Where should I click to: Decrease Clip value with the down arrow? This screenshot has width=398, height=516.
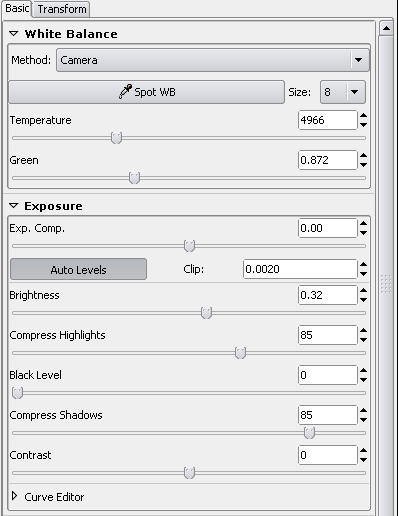363,274
